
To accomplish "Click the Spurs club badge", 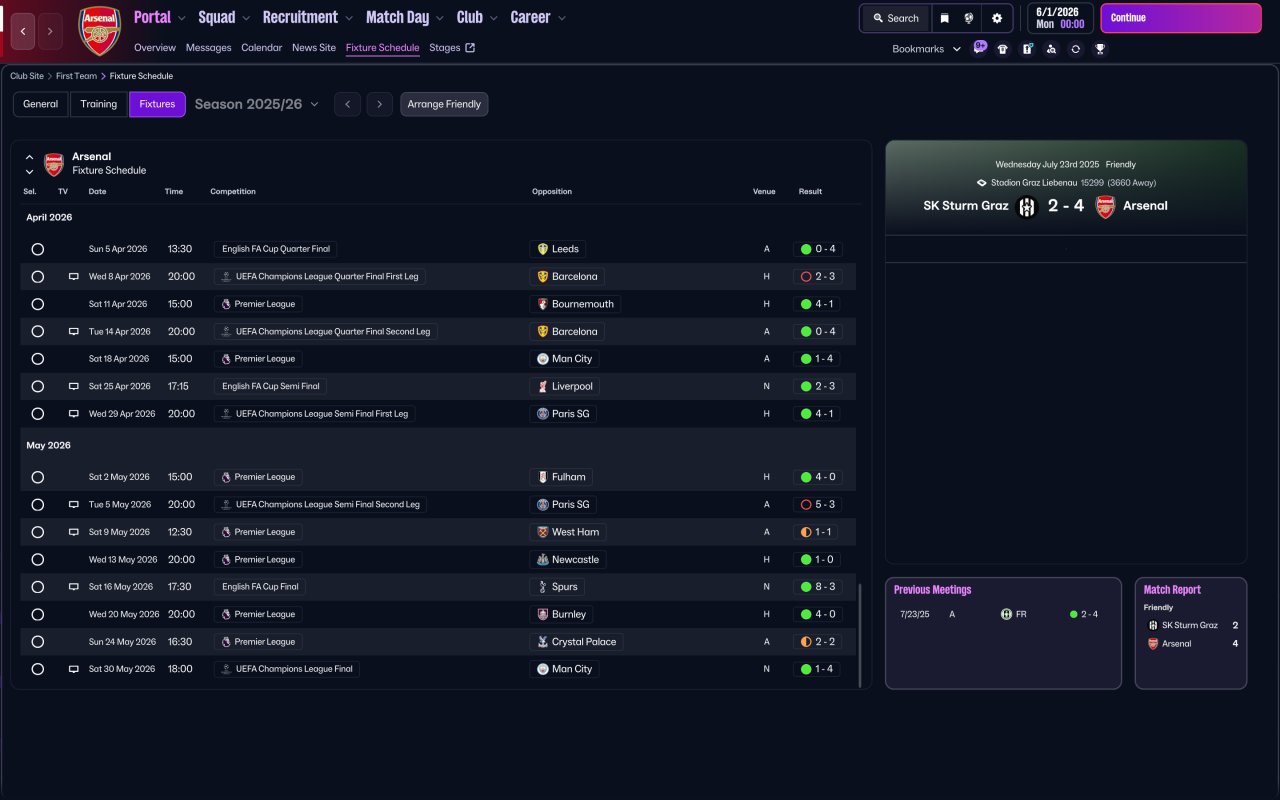I will point(543,587).
